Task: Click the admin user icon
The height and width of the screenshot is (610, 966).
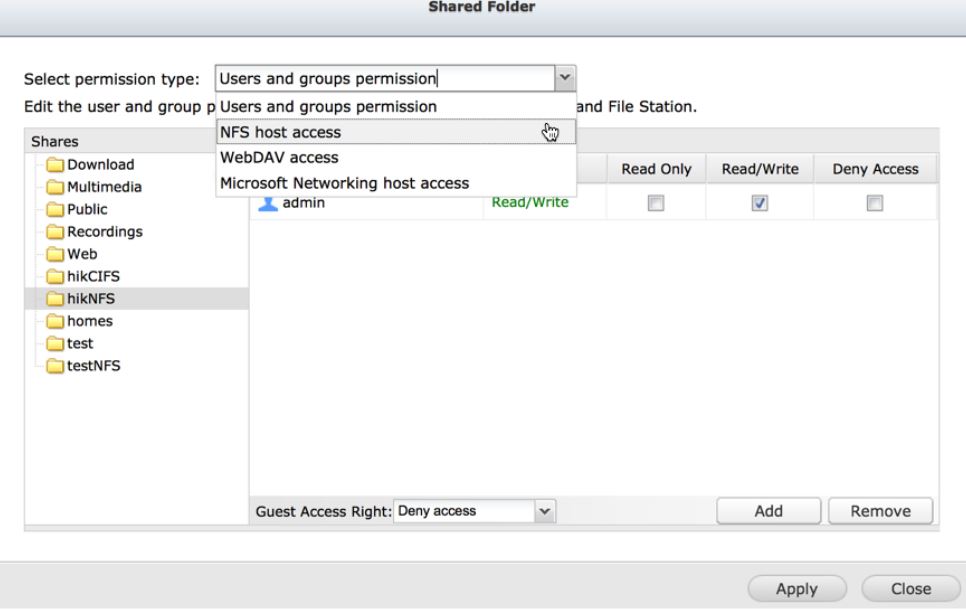Action: tap(267, 203)
